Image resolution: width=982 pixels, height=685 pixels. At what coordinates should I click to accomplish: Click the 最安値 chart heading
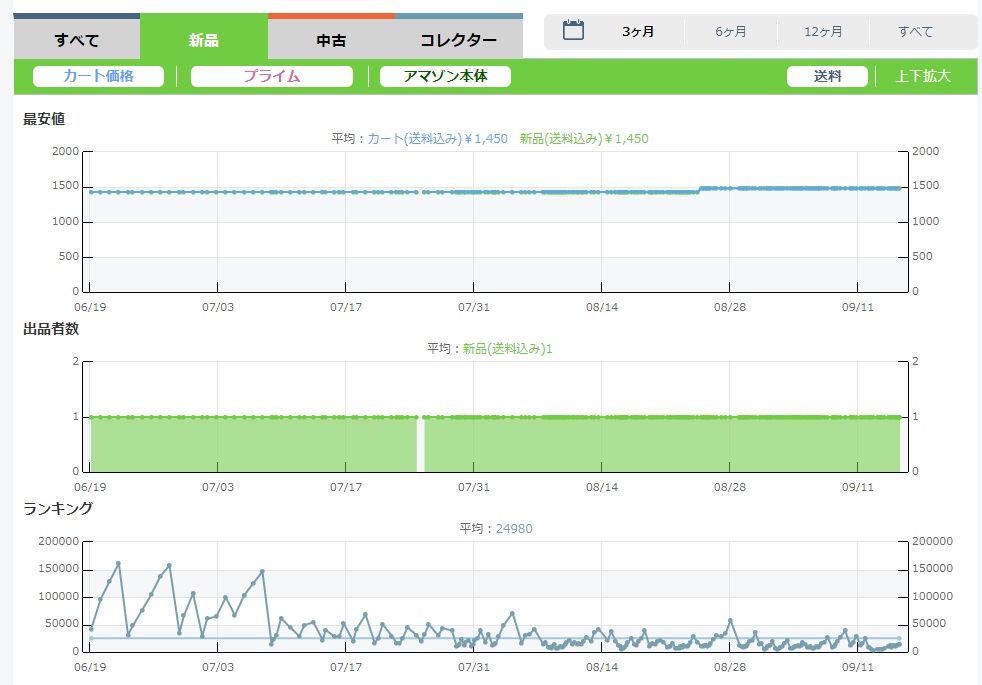[44, 119]
